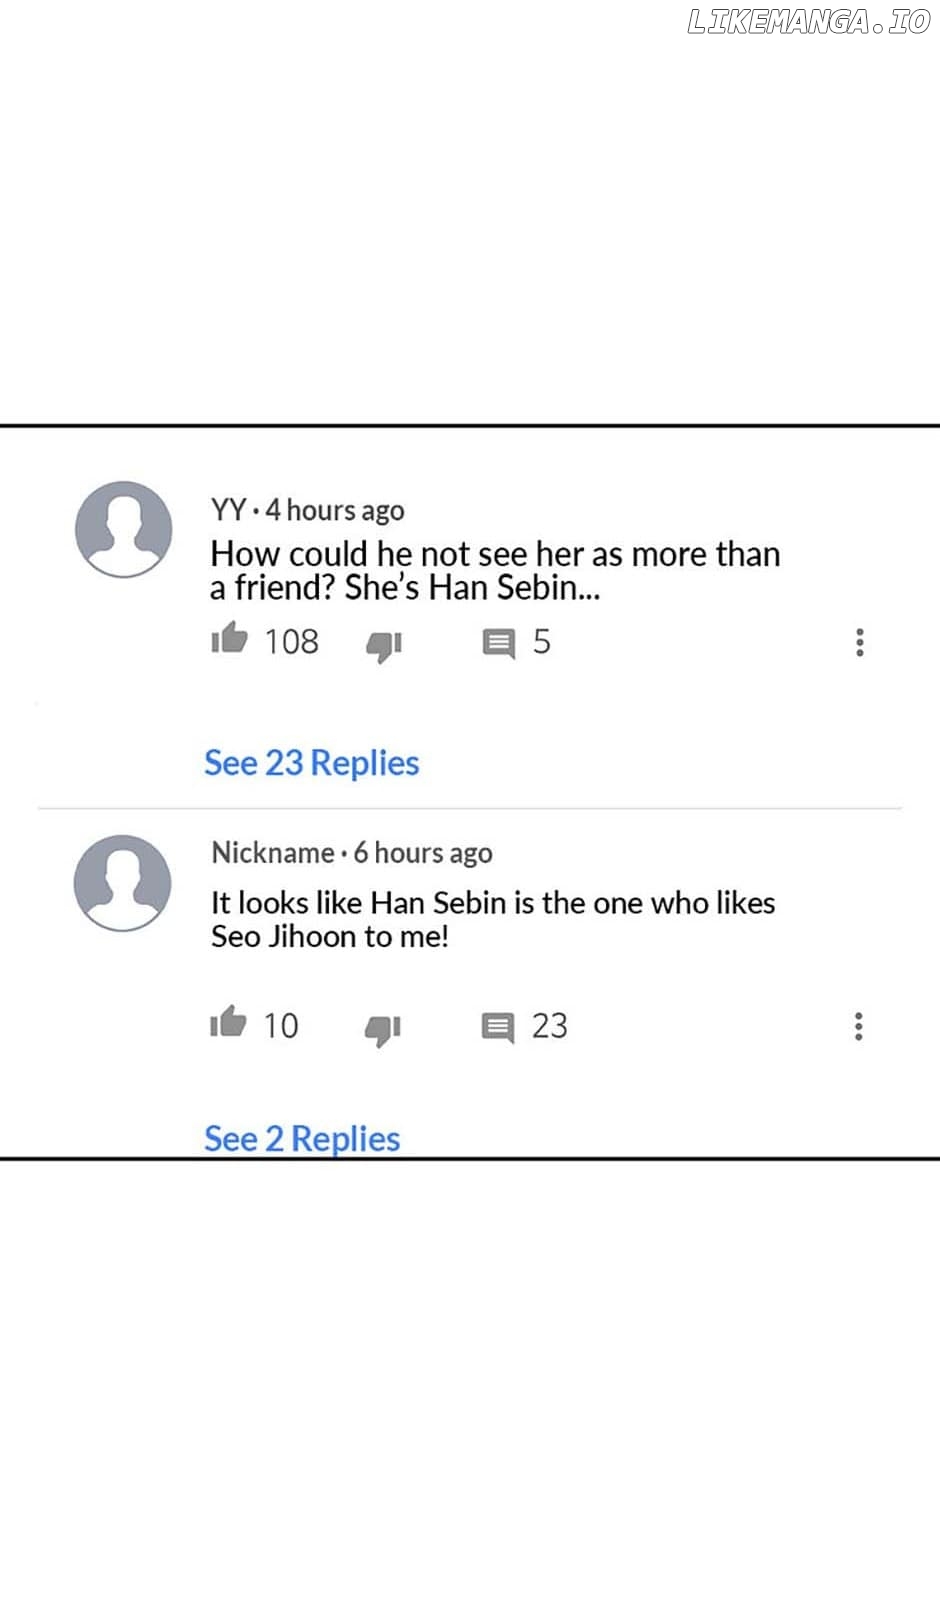The height and width of the screenshot is (1610, 940).
Task: Click the username YY
Action: [x=228, y=510]
